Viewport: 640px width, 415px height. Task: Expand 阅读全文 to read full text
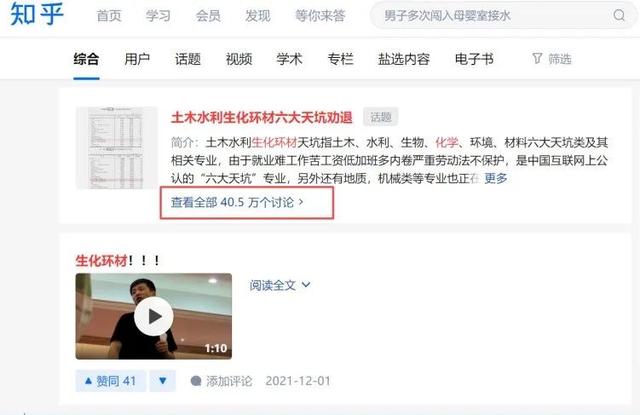pos(280,285)
